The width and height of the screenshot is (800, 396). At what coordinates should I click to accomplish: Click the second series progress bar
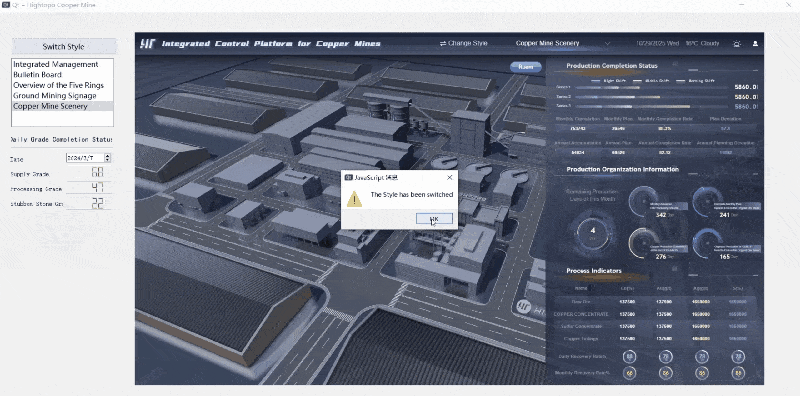coord(653,96)
